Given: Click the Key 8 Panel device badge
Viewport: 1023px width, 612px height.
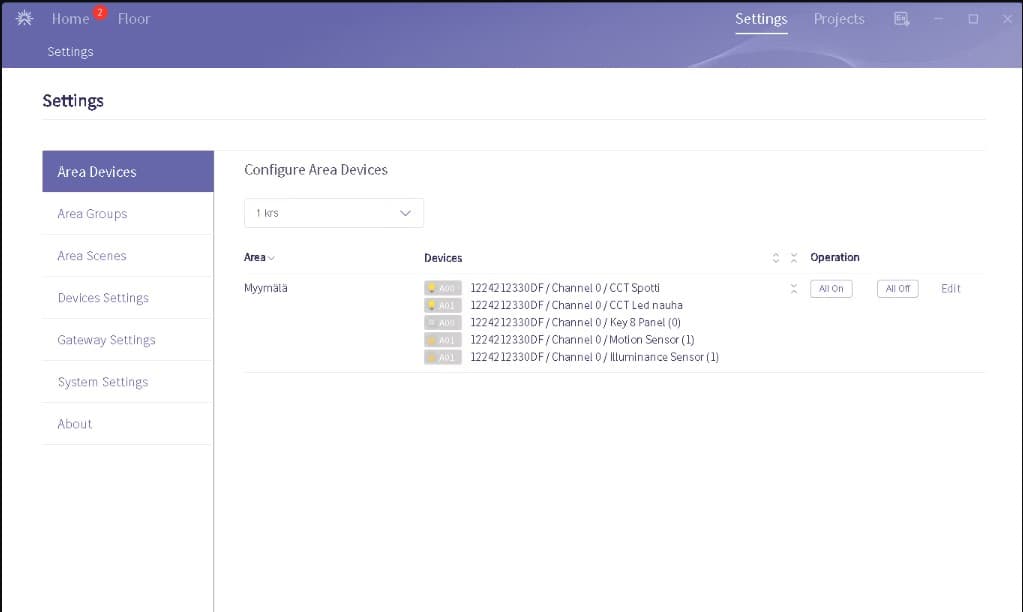Looking at the screenshot, I should (x=442, y=323).
